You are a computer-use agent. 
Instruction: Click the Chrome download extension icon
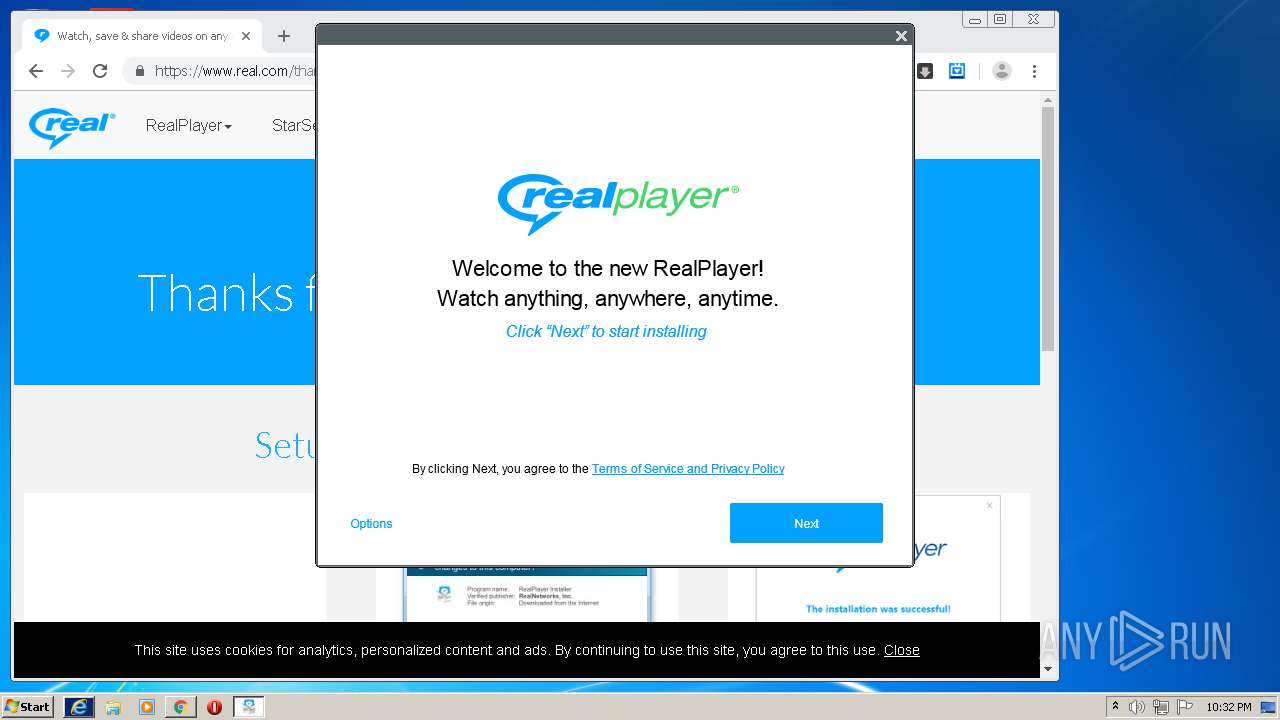point(925,71)
